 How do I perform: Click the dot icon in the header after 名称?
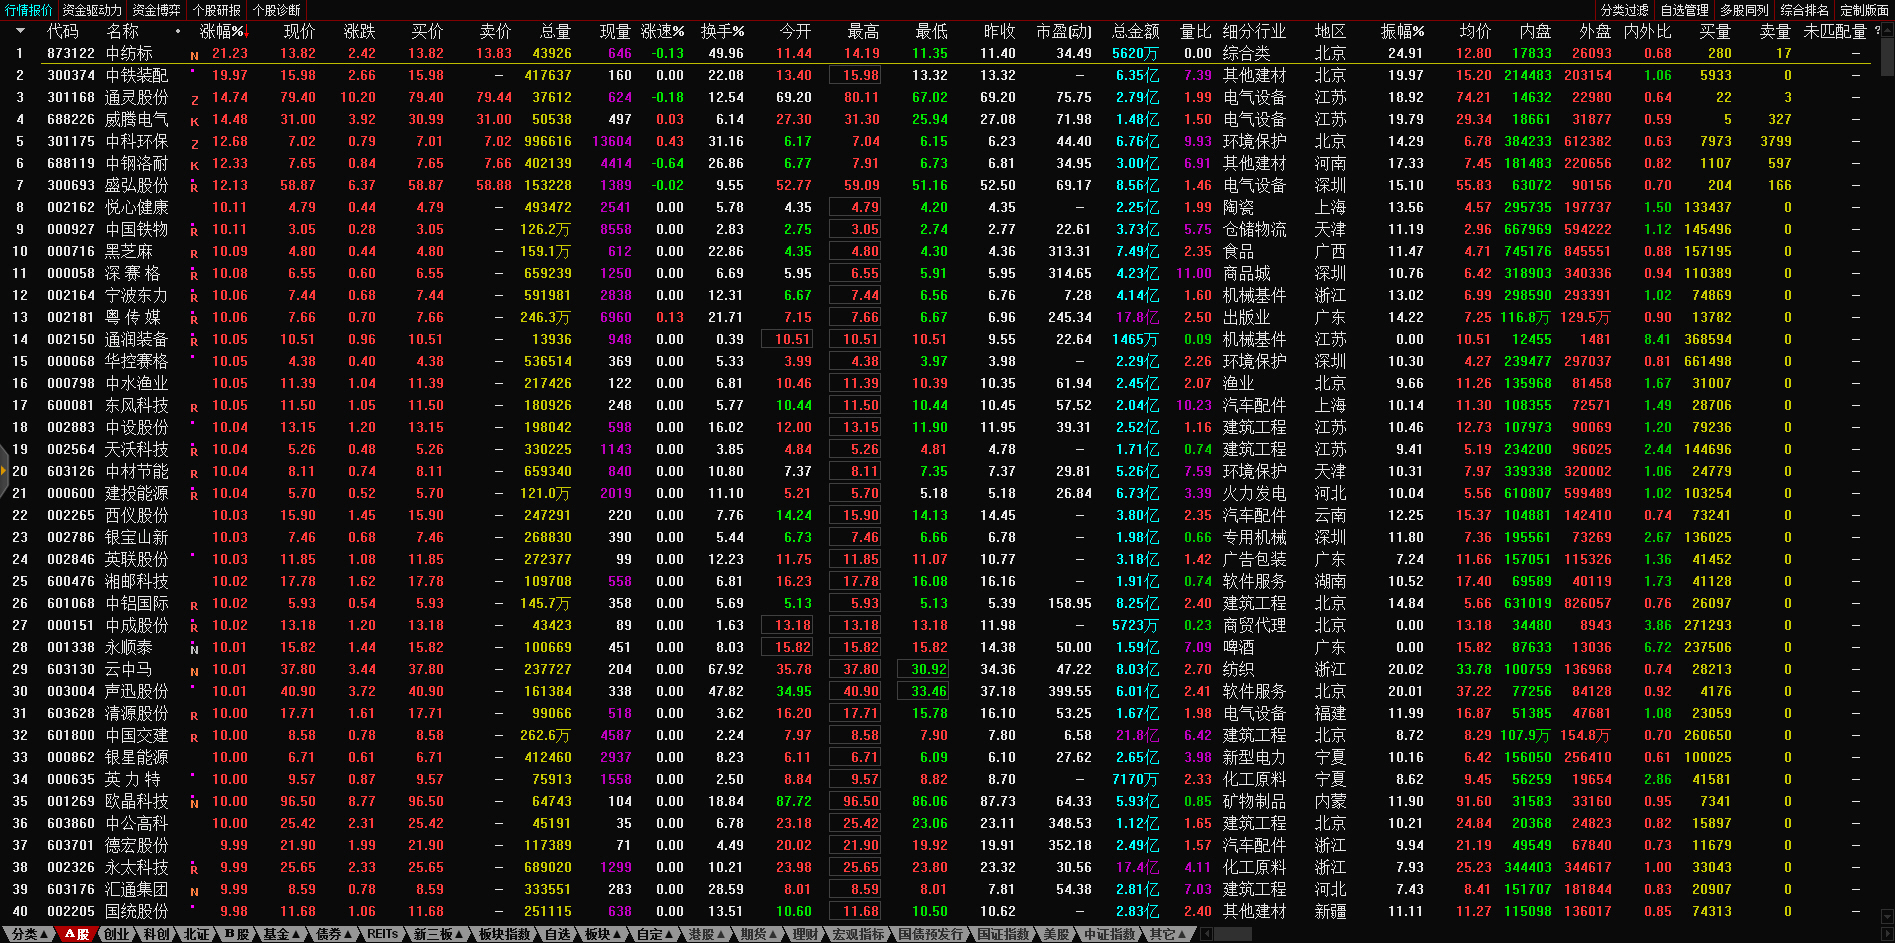coord(178,31)
